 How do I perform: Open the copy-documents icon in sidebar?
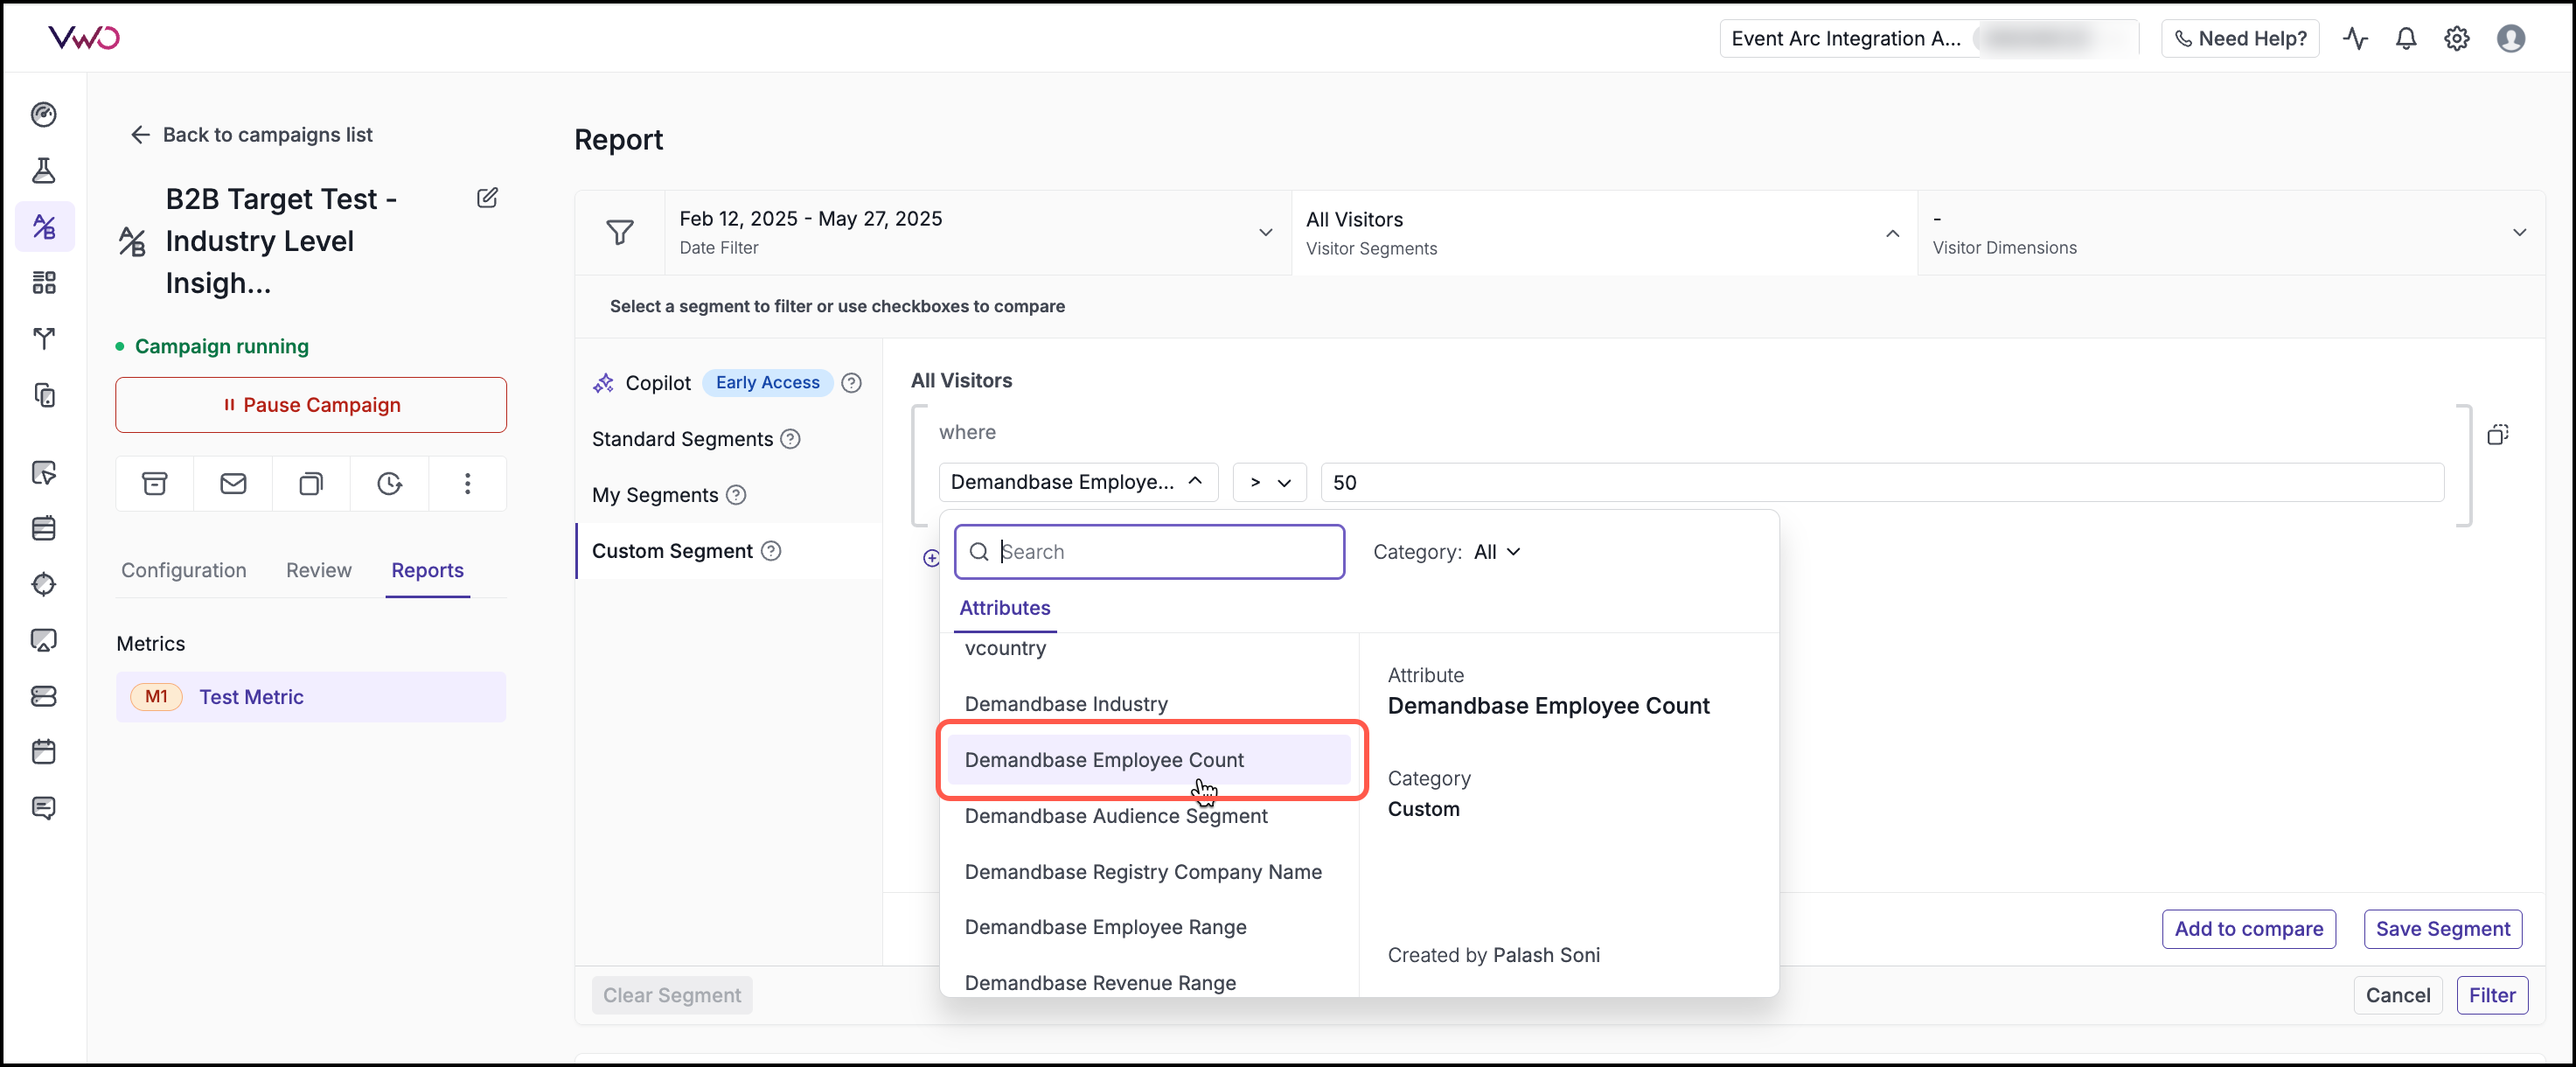click(x=44, y=395)
